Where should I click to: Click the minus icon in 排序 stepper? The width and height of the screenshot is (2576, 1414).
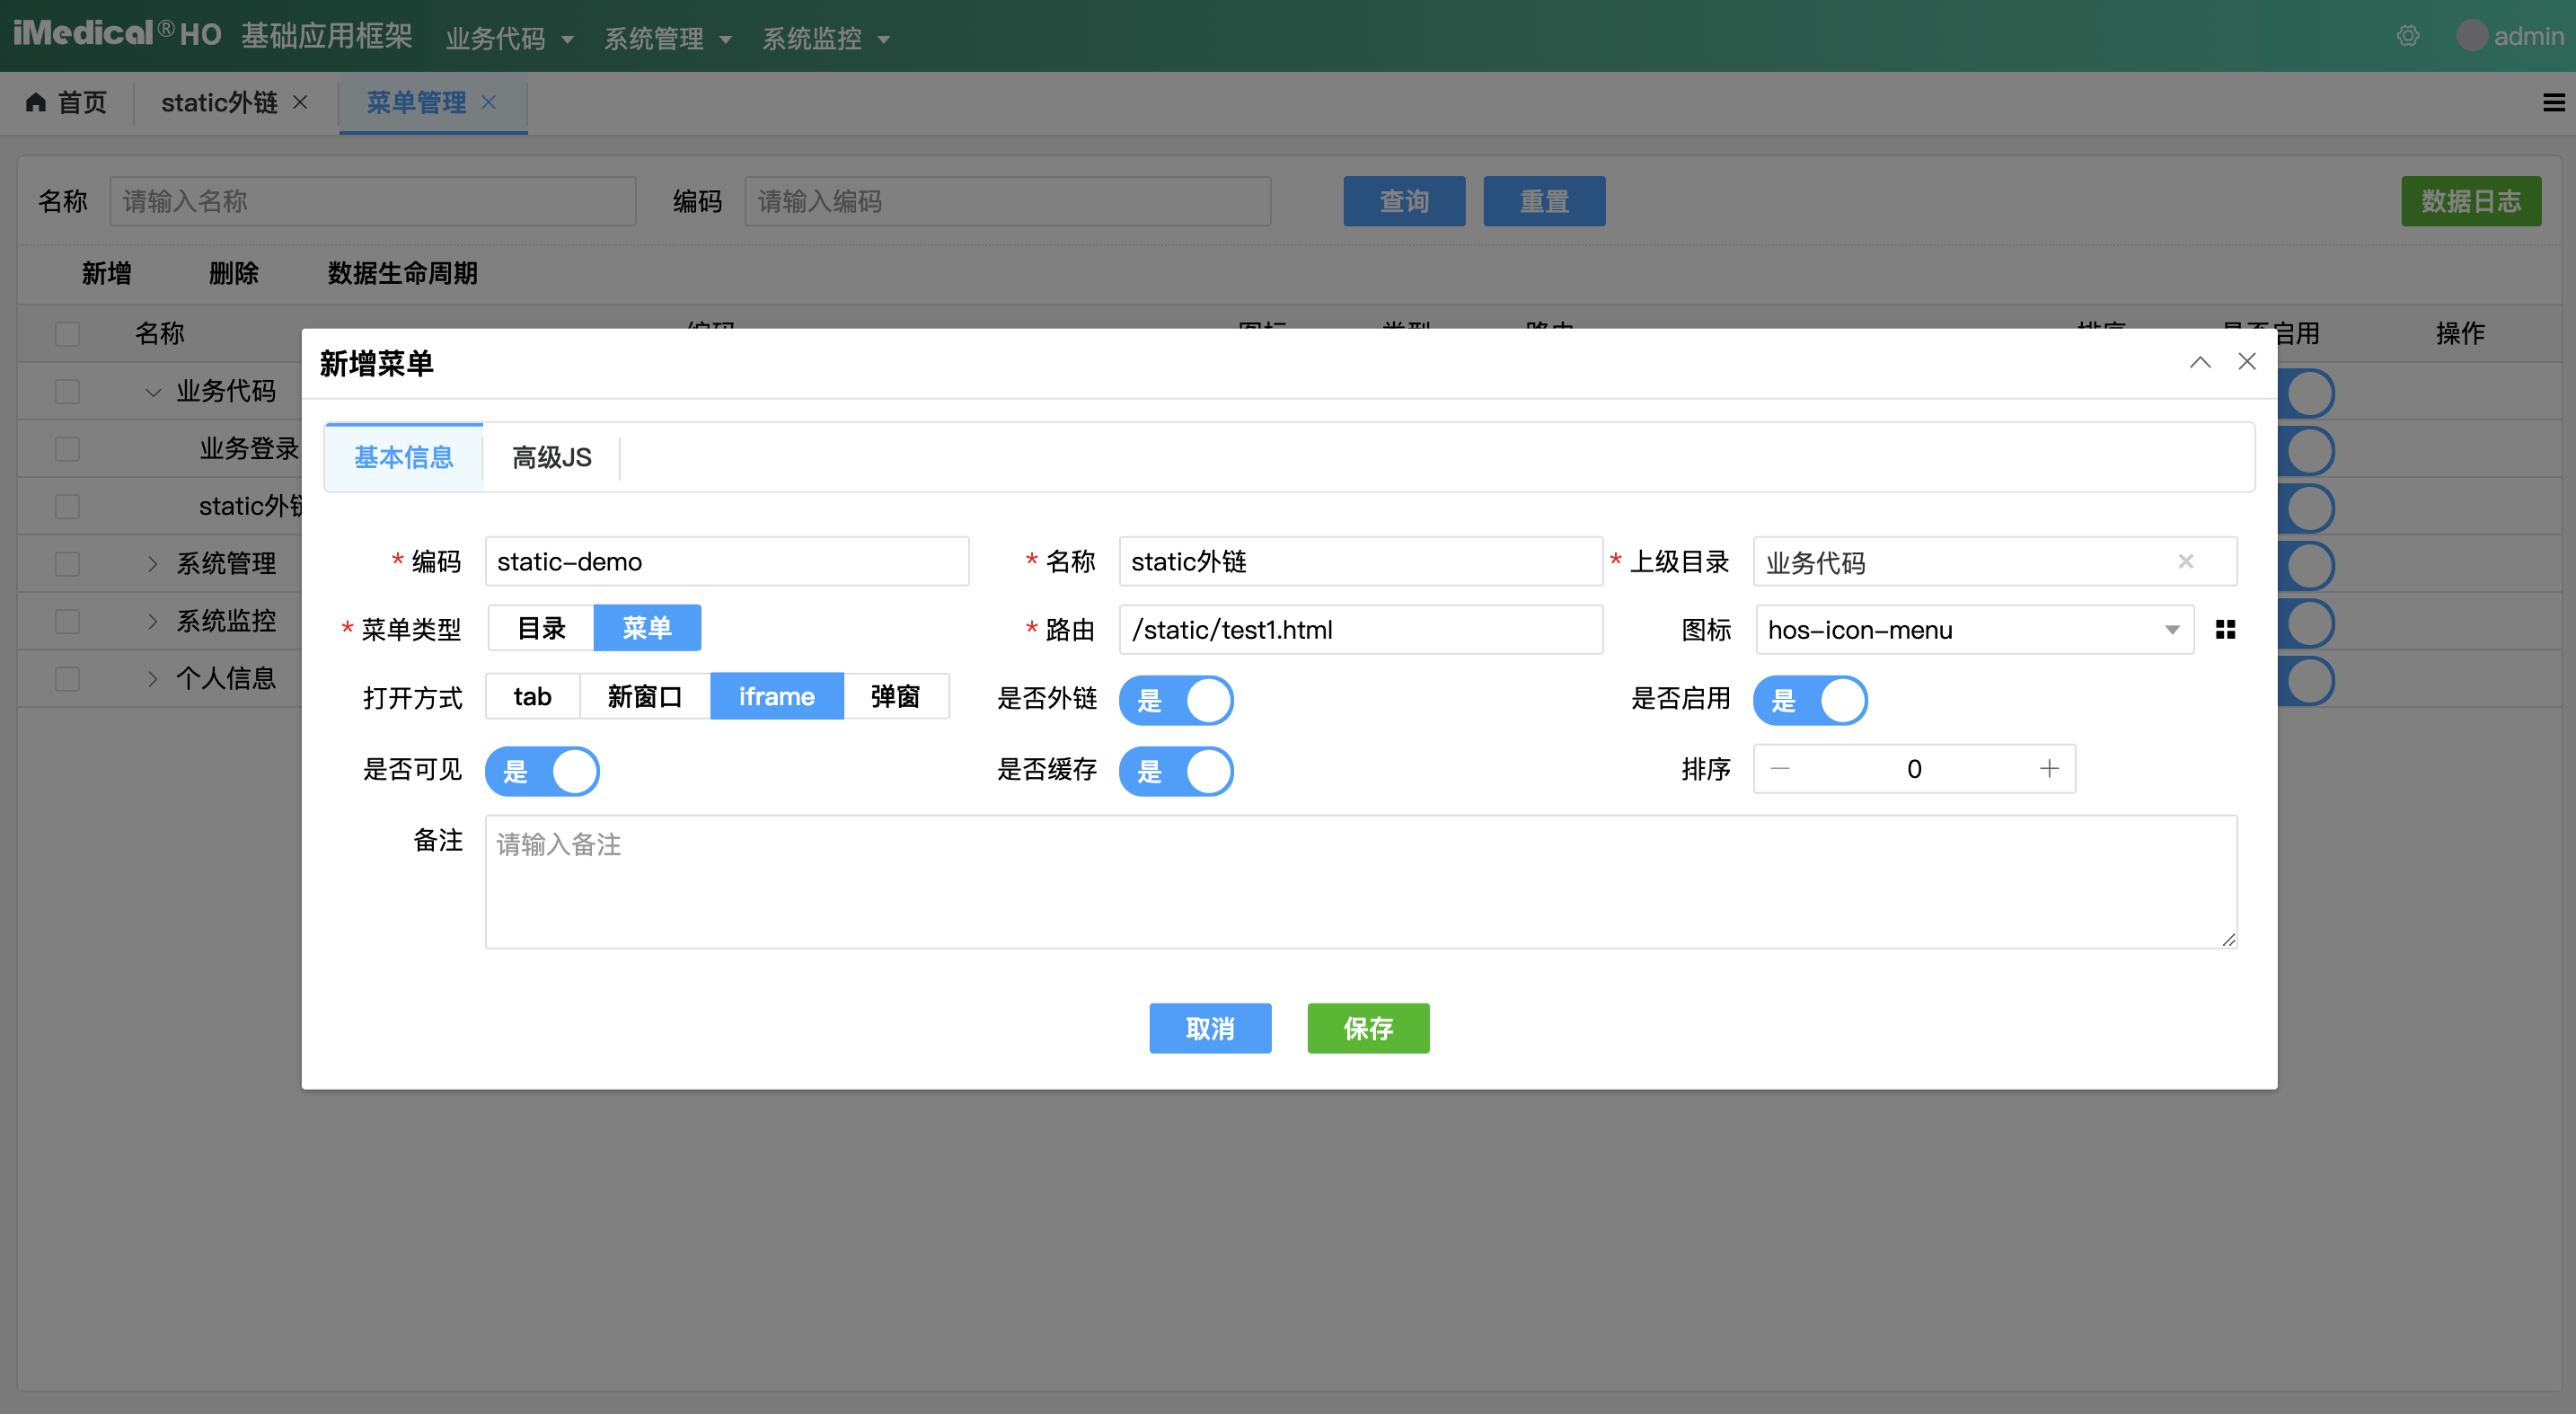[1780, 768]
